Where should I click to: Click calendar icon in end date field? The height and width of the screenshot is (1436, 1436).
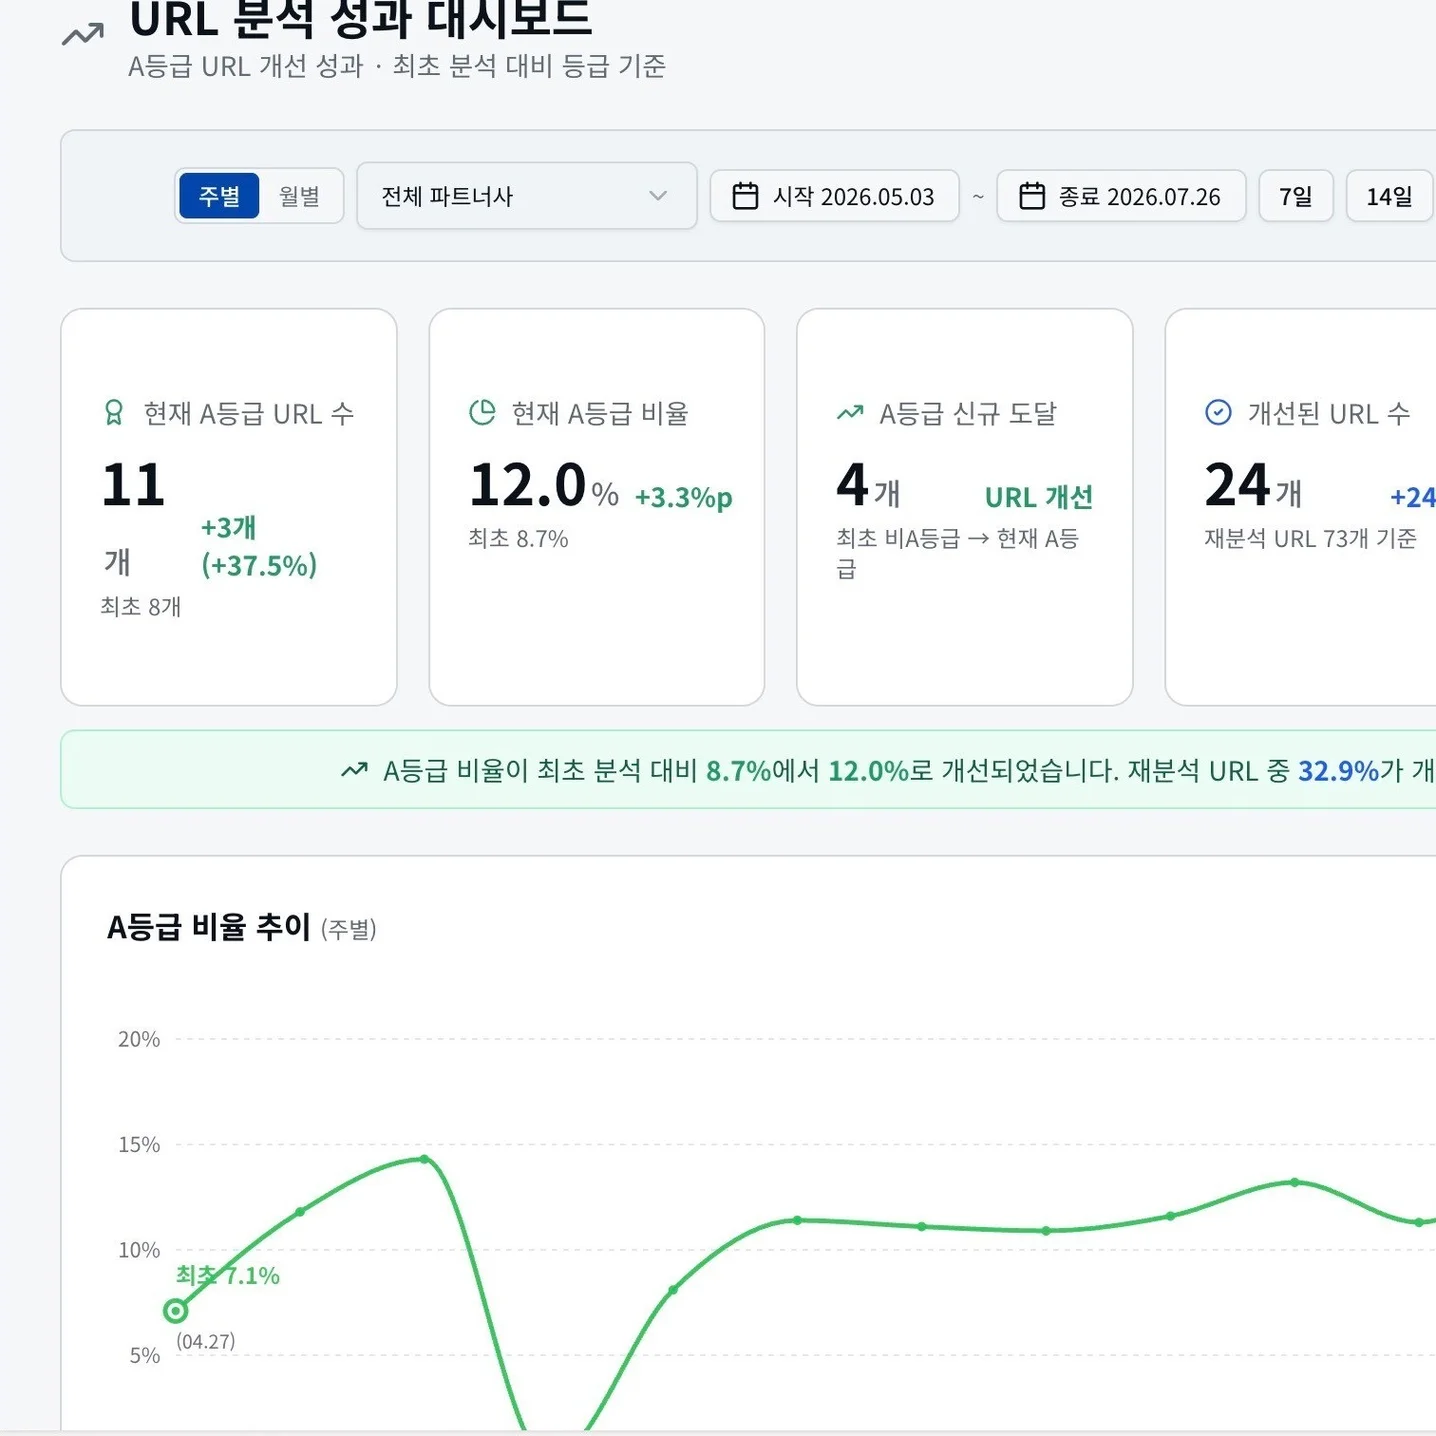click(x=1032, y=196)
